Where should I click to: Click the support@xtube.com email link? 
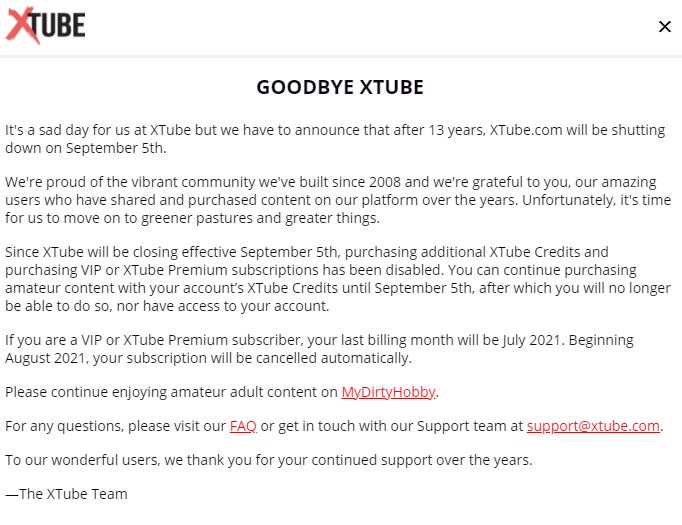click(593, 426)
